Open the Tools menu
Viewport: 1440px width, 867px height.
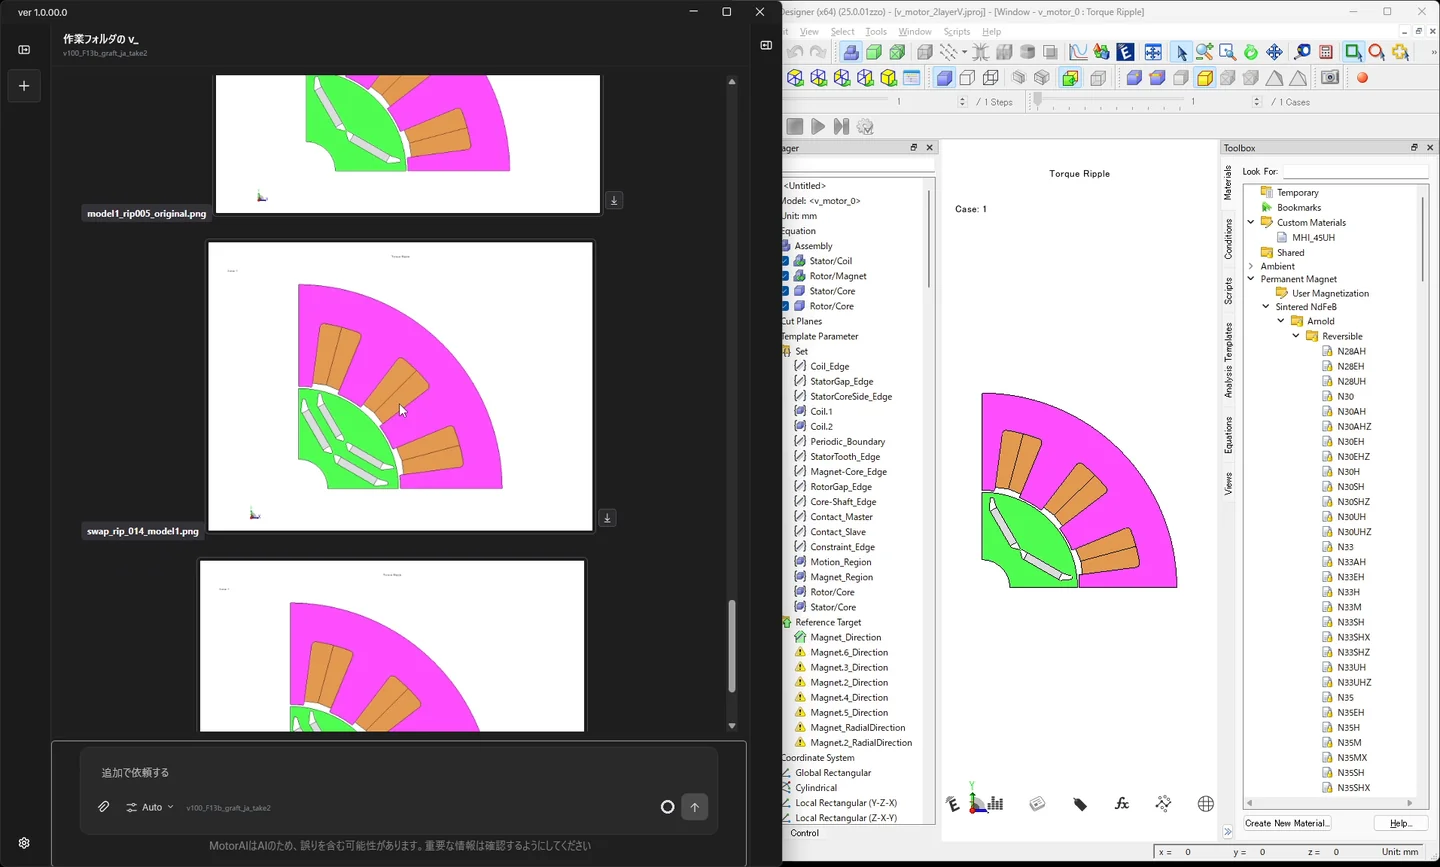[x=876, y=32]
